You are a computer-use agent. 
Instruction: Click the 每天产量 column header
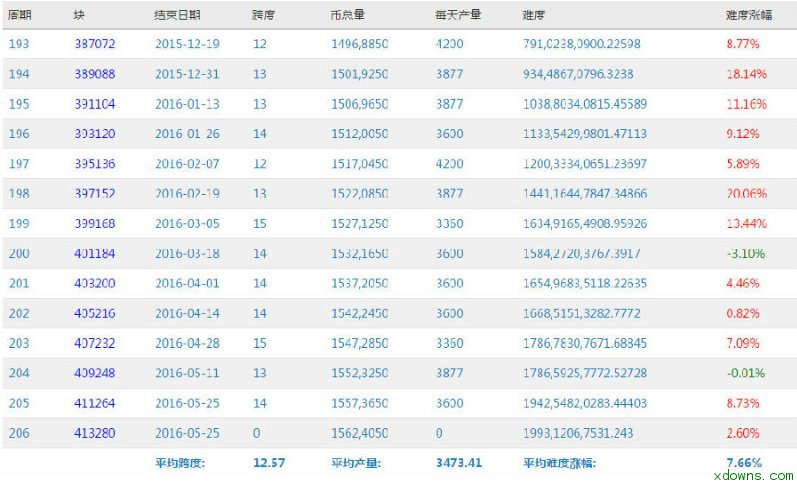[457, 15]
